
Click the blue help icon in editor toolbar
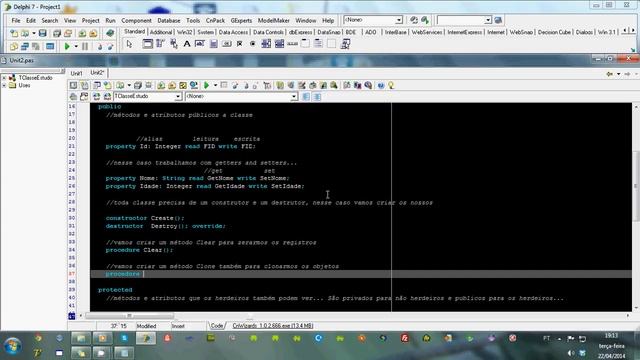381,85
